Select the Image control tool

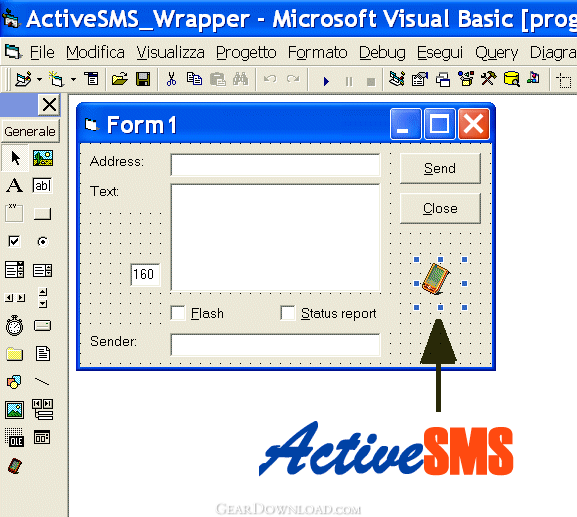(x=14, y=410)
